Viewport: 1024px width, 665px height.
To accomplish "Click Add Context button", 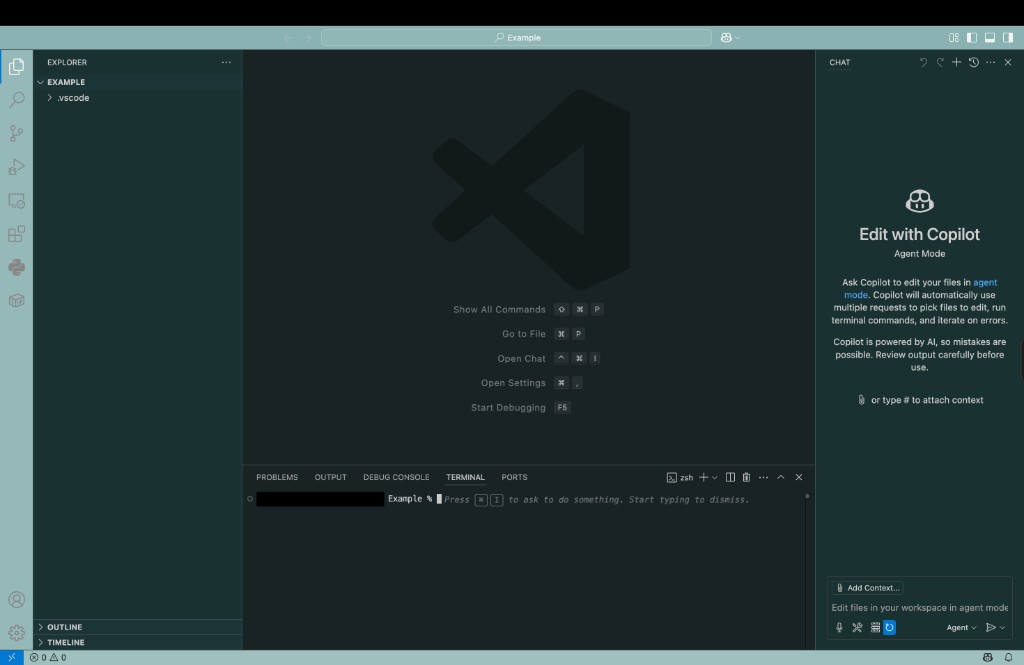I will point(867,588).
